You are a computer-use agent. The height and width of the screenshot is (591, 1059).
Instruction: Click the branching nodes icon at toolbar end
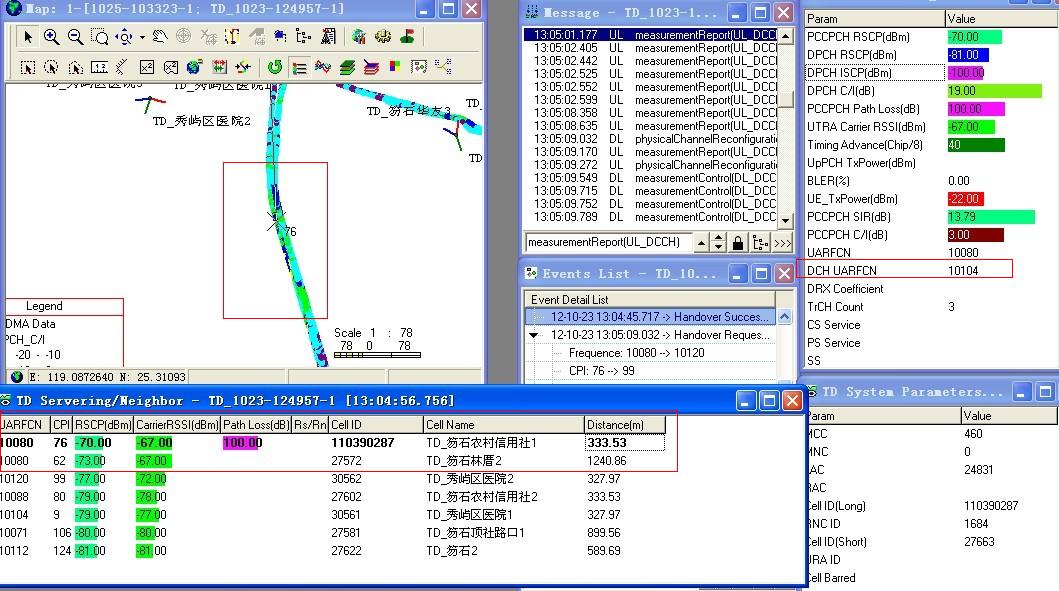click(x=443, y=67)
